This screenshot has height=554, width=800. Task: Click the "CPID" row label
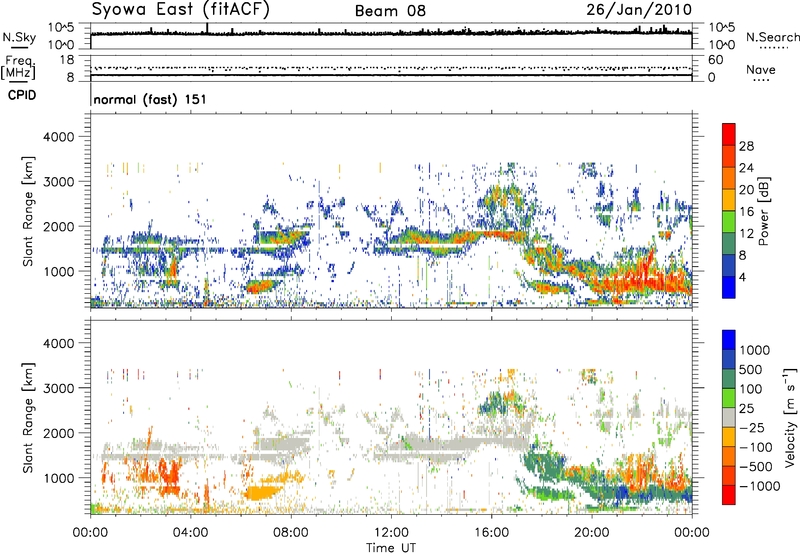tap(22, 95)
